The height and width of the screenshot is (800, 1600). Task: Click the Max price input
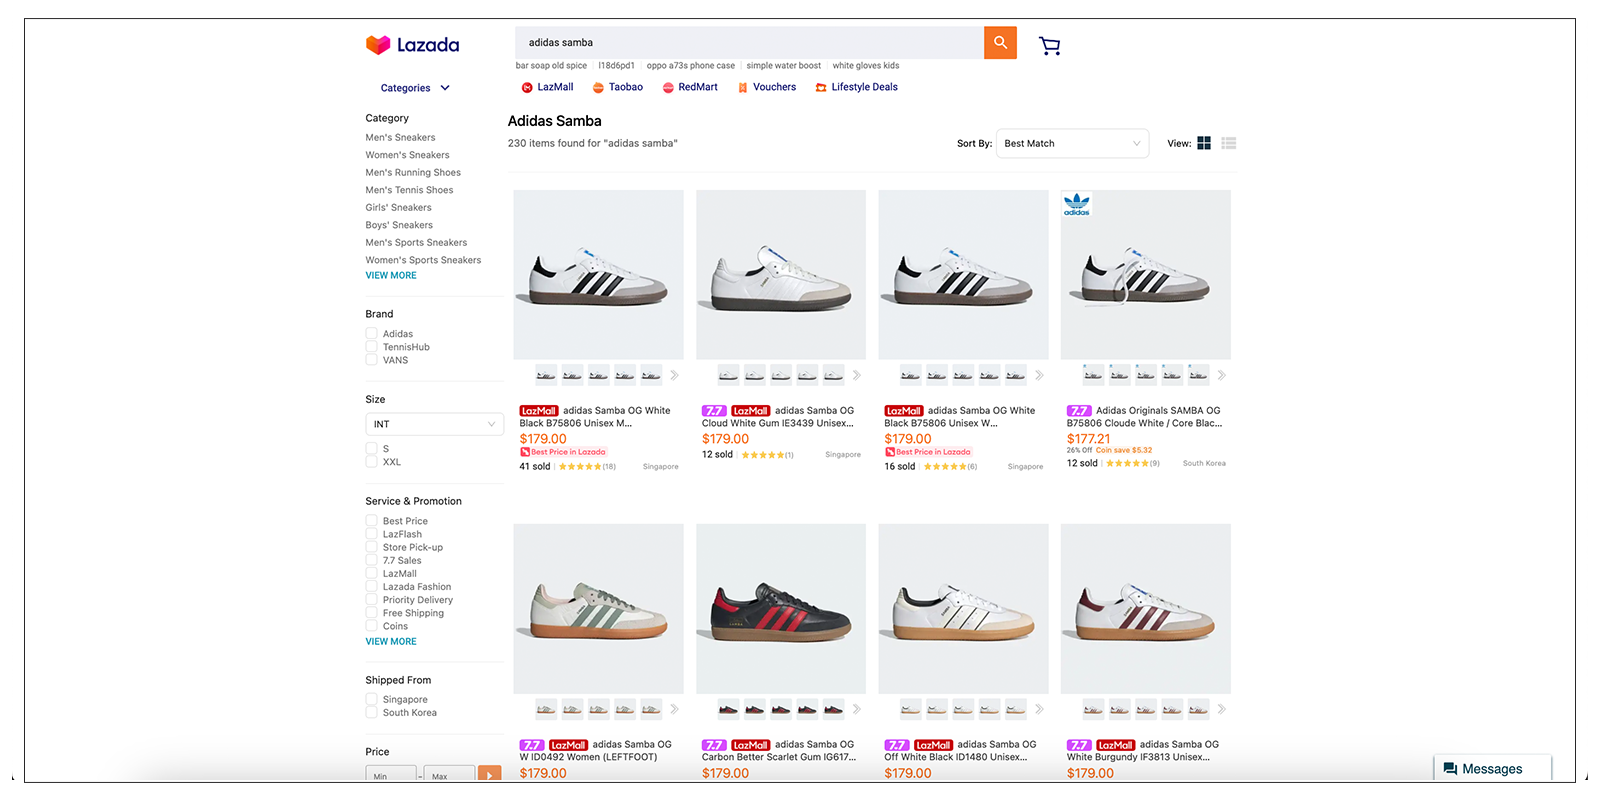tap(449, 776)
